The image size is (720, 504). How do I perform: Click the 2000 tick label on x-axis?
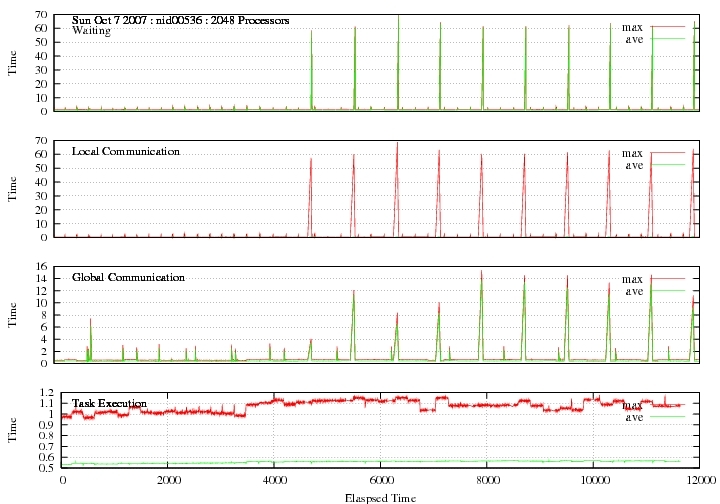[168, 480]
